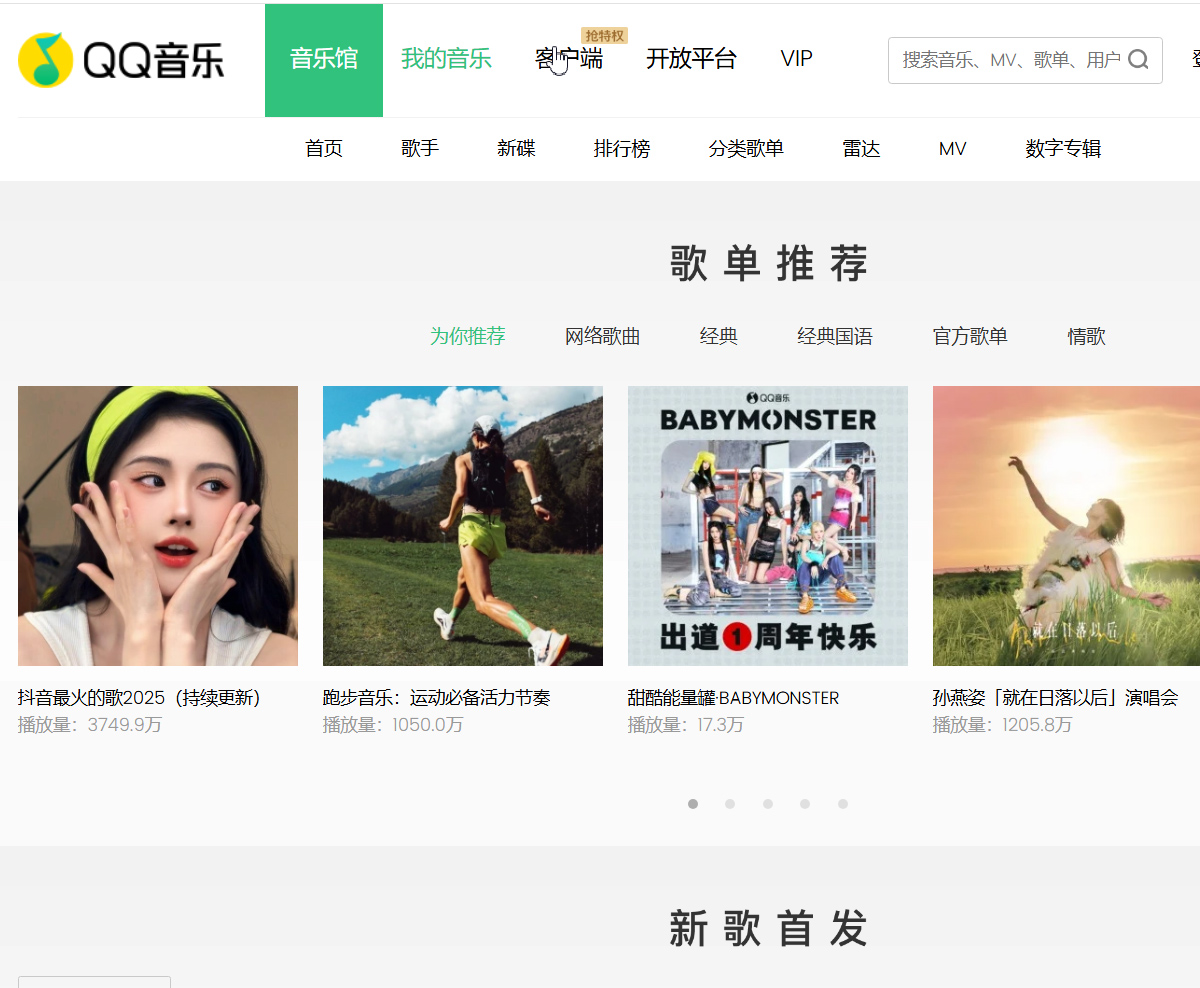Click the QQ音乐 logo icon
The width and height of the screenshot is (1200, 988).
coord(46,60)
